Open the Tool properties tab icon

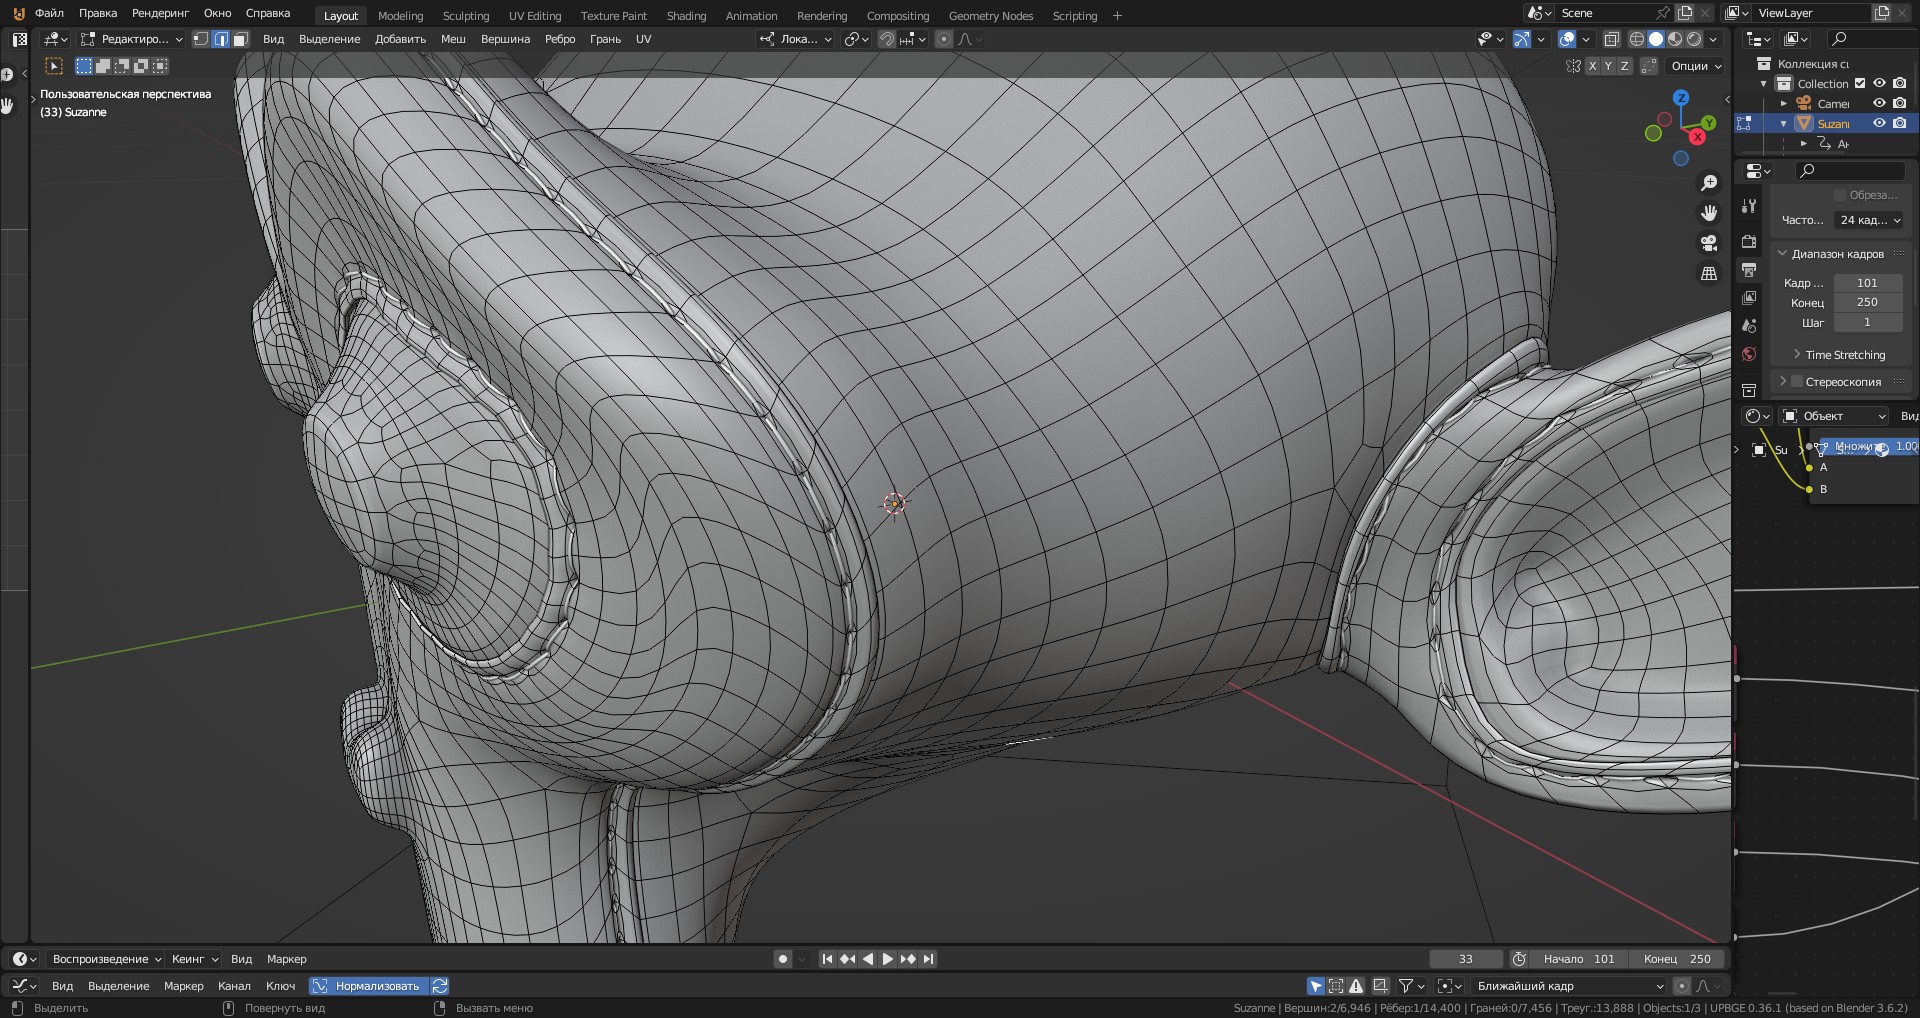pyautogui.click(x=1748, y=206)
